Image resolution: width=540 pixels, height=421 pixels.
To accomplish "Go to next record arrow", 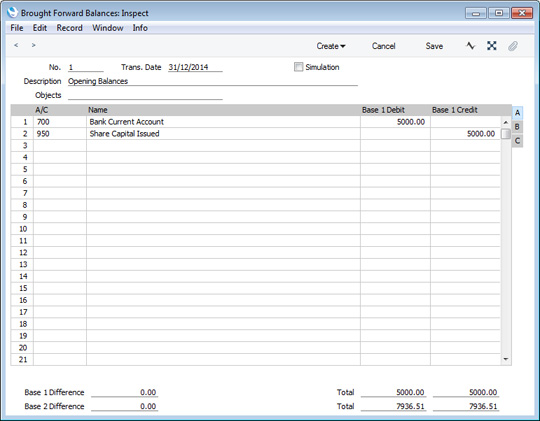I will click(33, 45).
